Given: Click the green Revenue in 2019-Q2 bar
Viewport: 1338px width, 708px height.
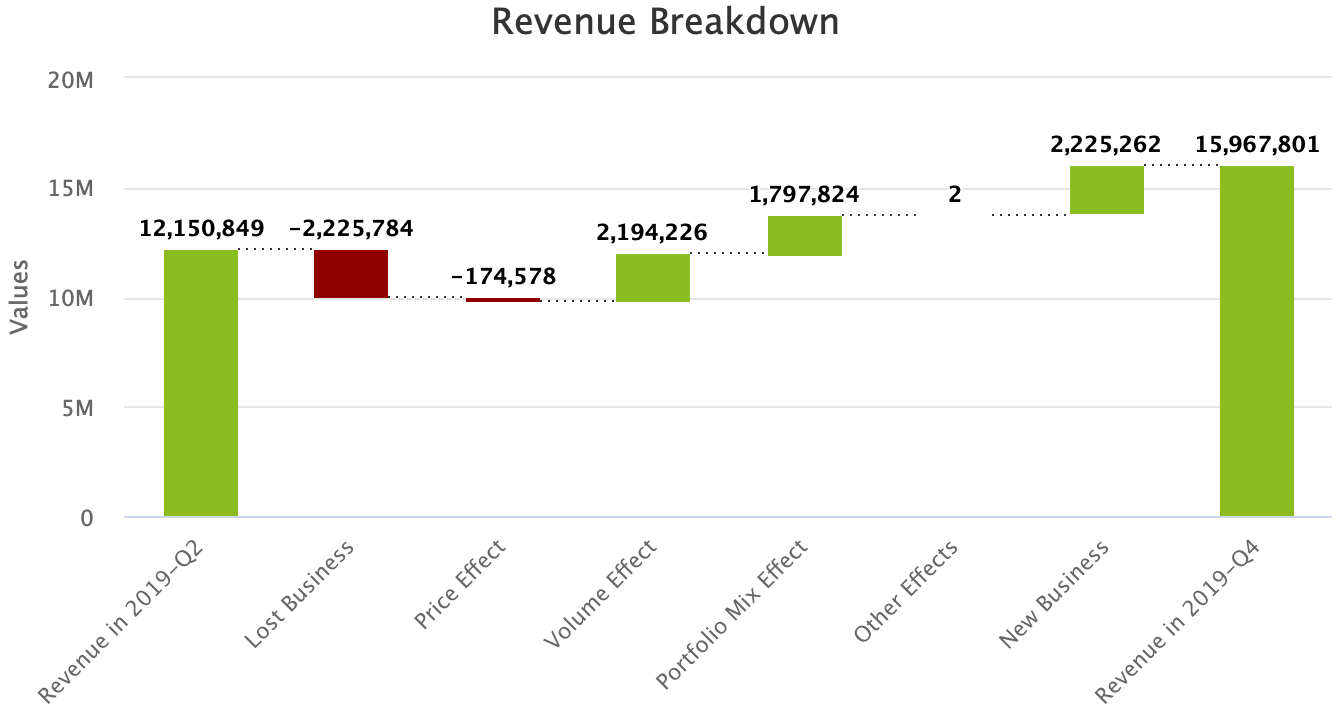Looking at the screenshot, I should click(201, 382).
